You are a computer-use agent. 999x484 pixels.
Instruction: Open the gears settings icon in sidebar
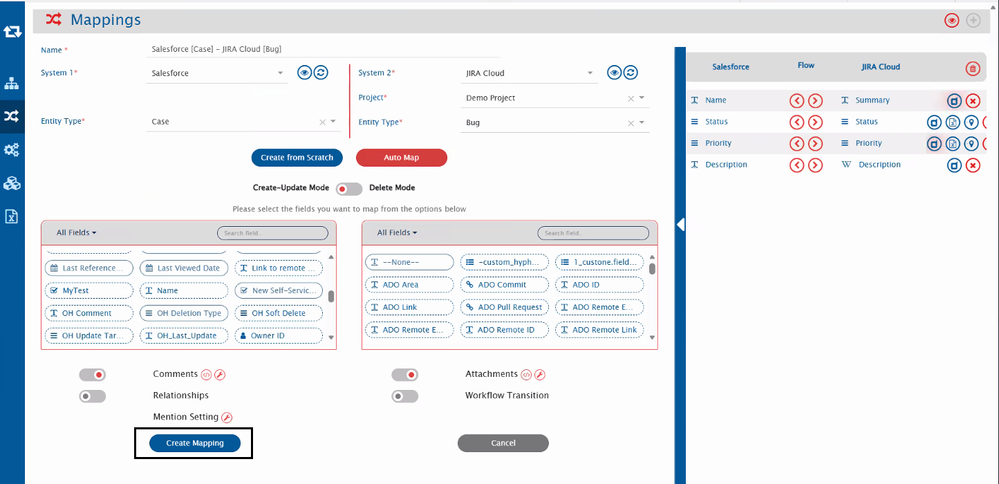[x=12, y=150]
